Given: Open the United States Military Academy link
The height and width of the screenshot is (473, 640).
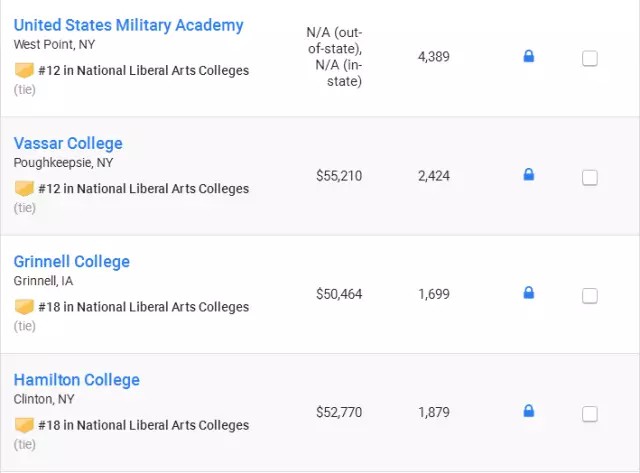Looking at the screenshot, I should [128, 25].
